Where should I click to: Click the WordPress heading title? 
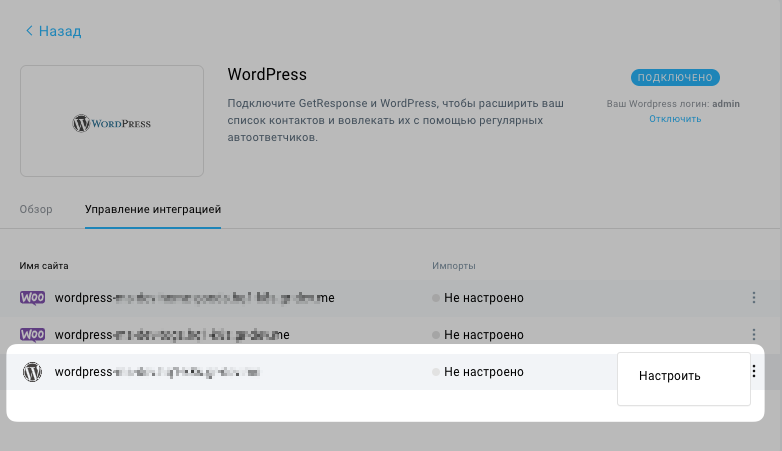pyautogui.click(x=267, y=74)
